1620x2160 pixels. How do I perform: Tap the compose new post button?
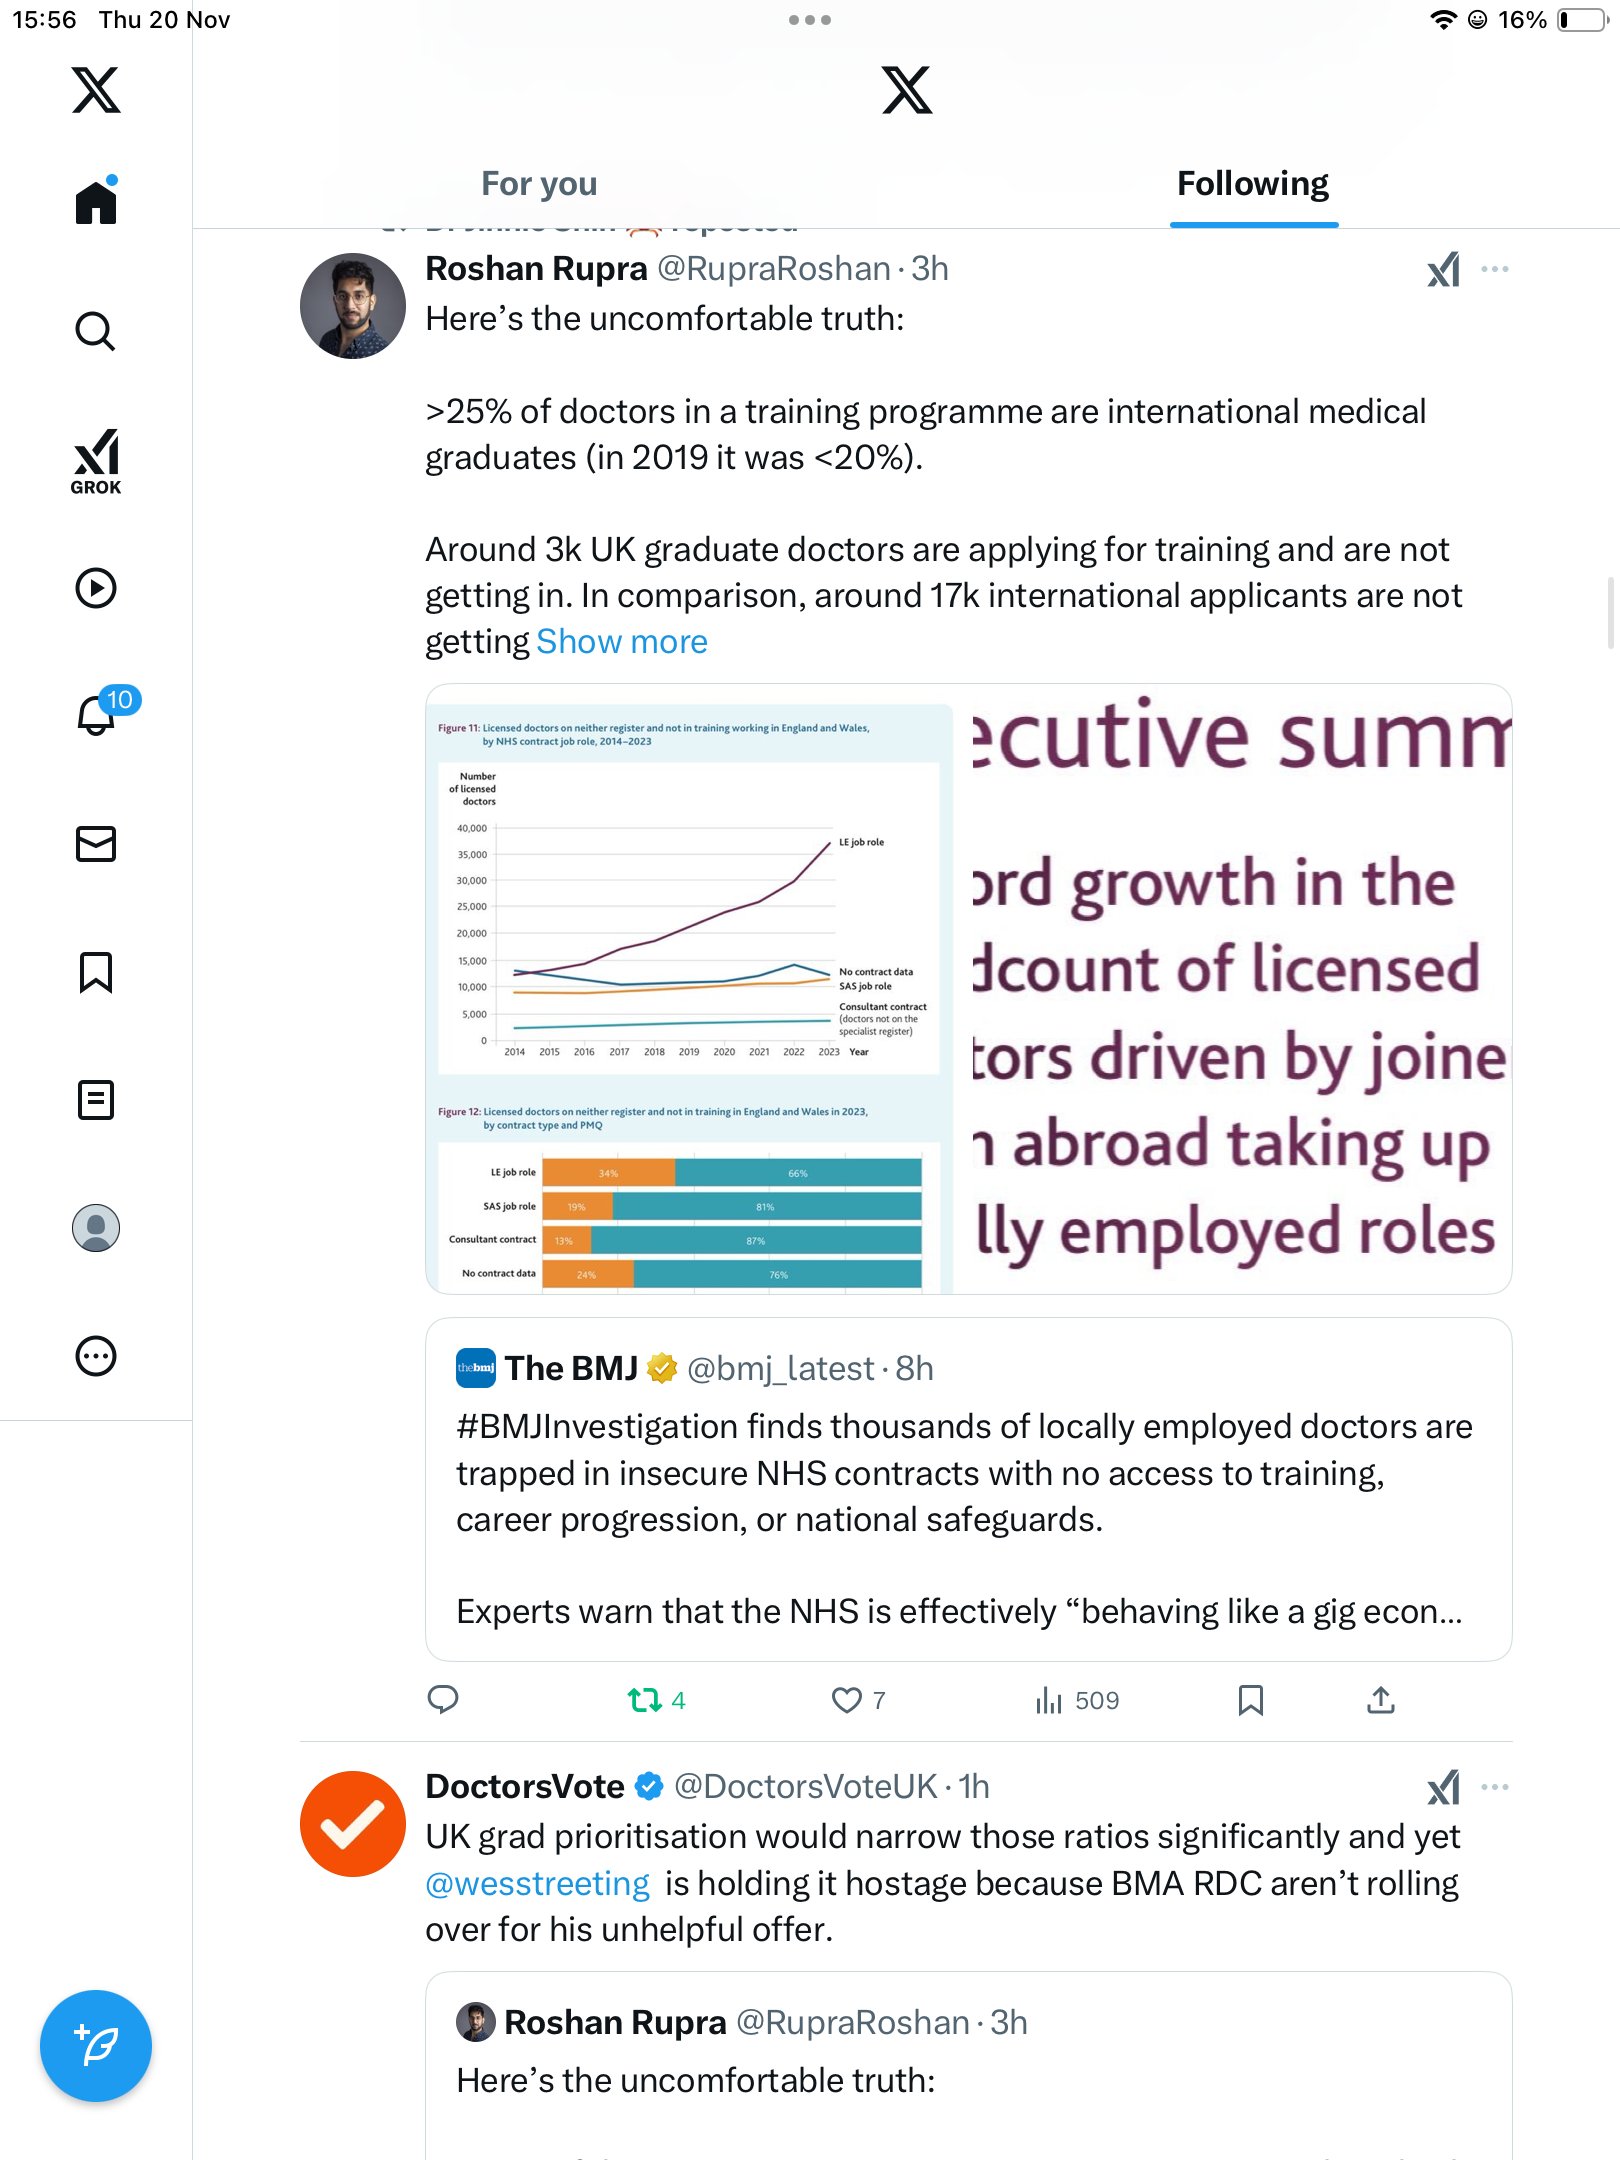pyautogui.click(x=96, y=2046)
